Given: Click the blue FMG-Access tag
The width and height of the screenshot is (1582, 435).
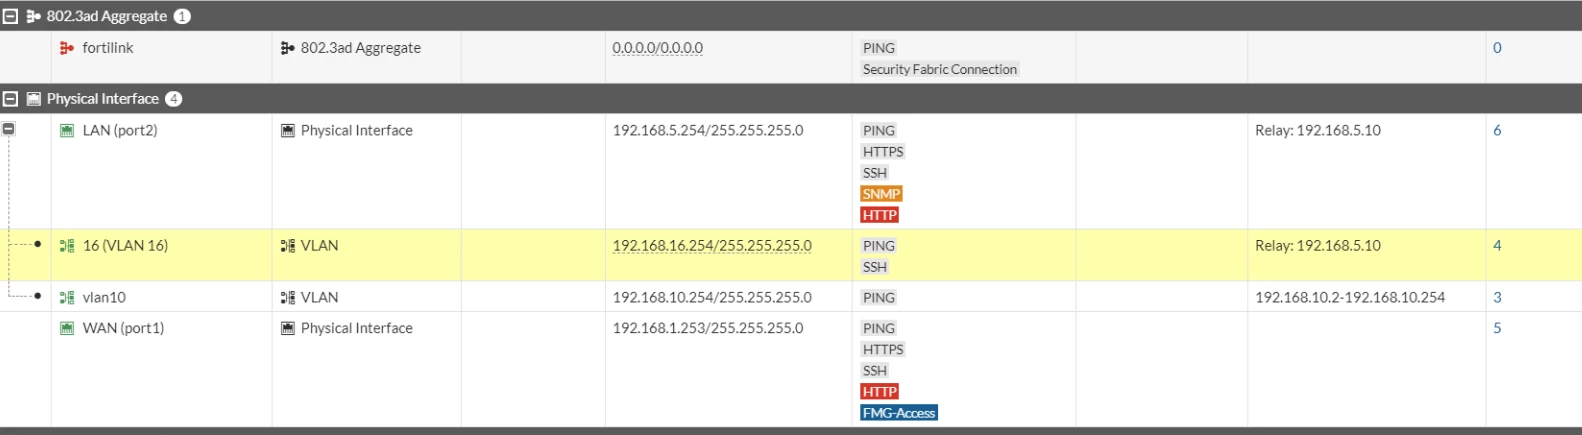Looking at the screenshot, I should tap(899, 413).
